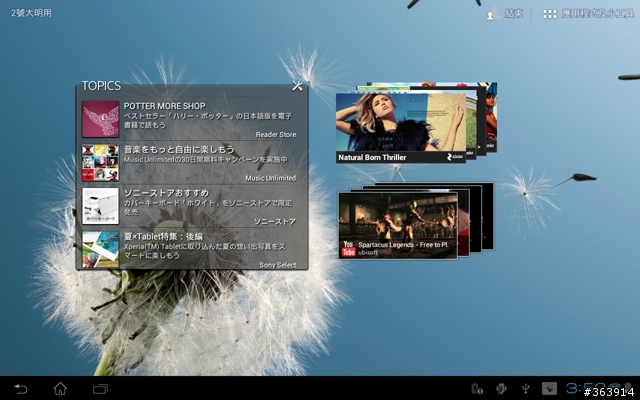Open the white cover keyboard thumbnail
The image size is (640, 400).
(100, 206)
